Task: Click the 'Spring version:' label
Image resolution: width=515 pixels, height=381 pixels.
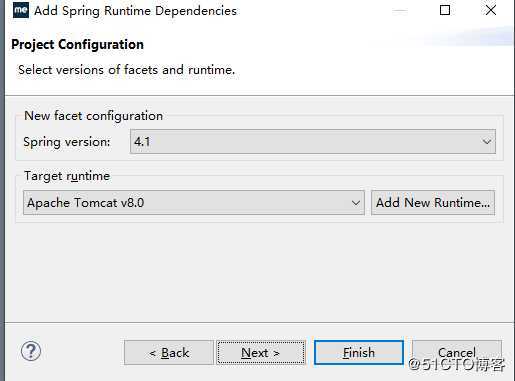Action: point(67,142)
